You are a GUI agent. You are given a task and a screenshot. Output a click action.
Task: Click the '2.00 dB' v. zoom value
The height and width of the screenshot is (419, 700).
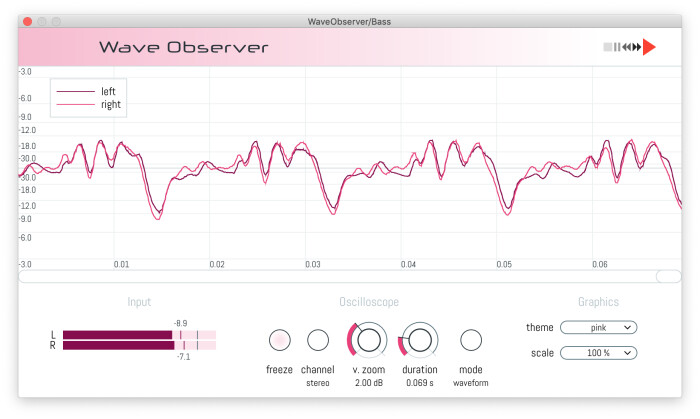(x=369, y=383)
